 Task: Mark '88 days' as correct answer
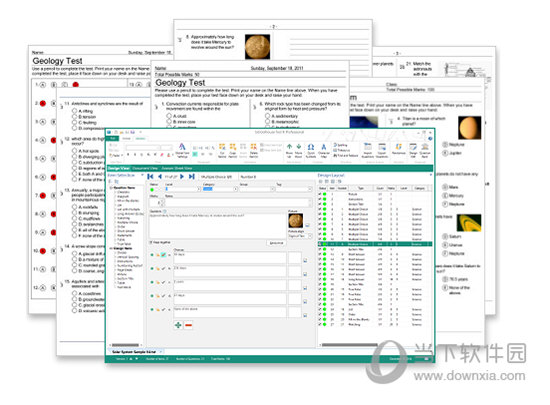(163, 255)
